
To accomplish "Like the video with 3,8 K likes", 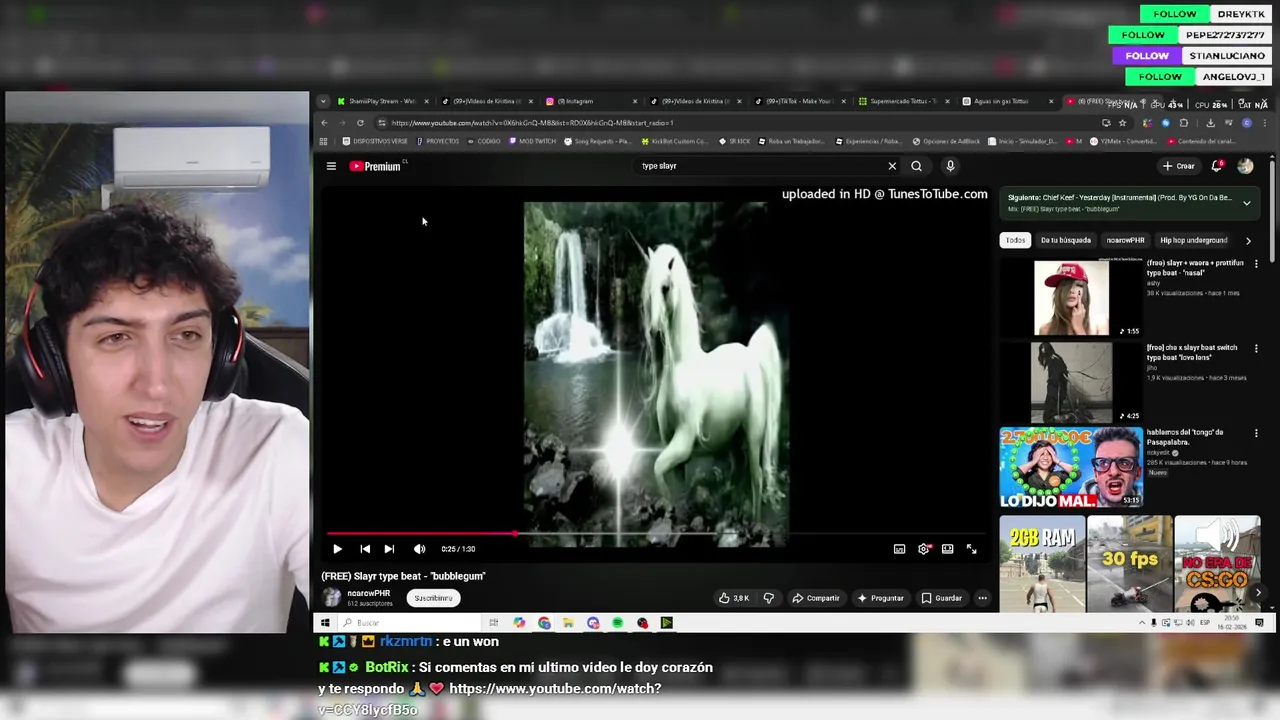I will (733, 598).
